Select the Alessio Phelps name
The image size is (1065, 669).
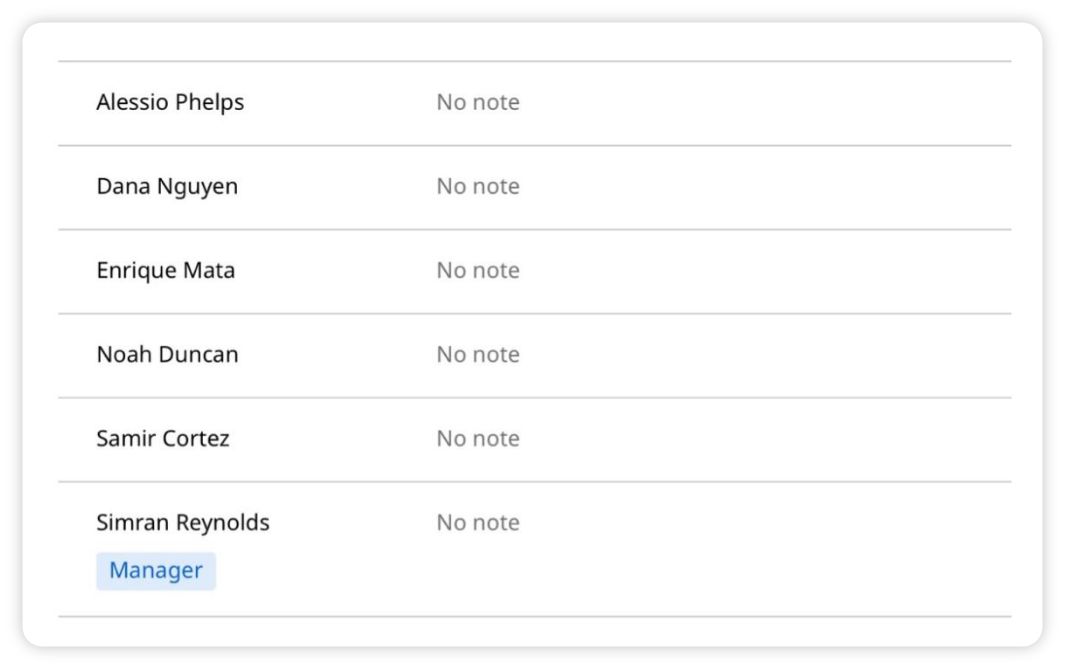170,103
